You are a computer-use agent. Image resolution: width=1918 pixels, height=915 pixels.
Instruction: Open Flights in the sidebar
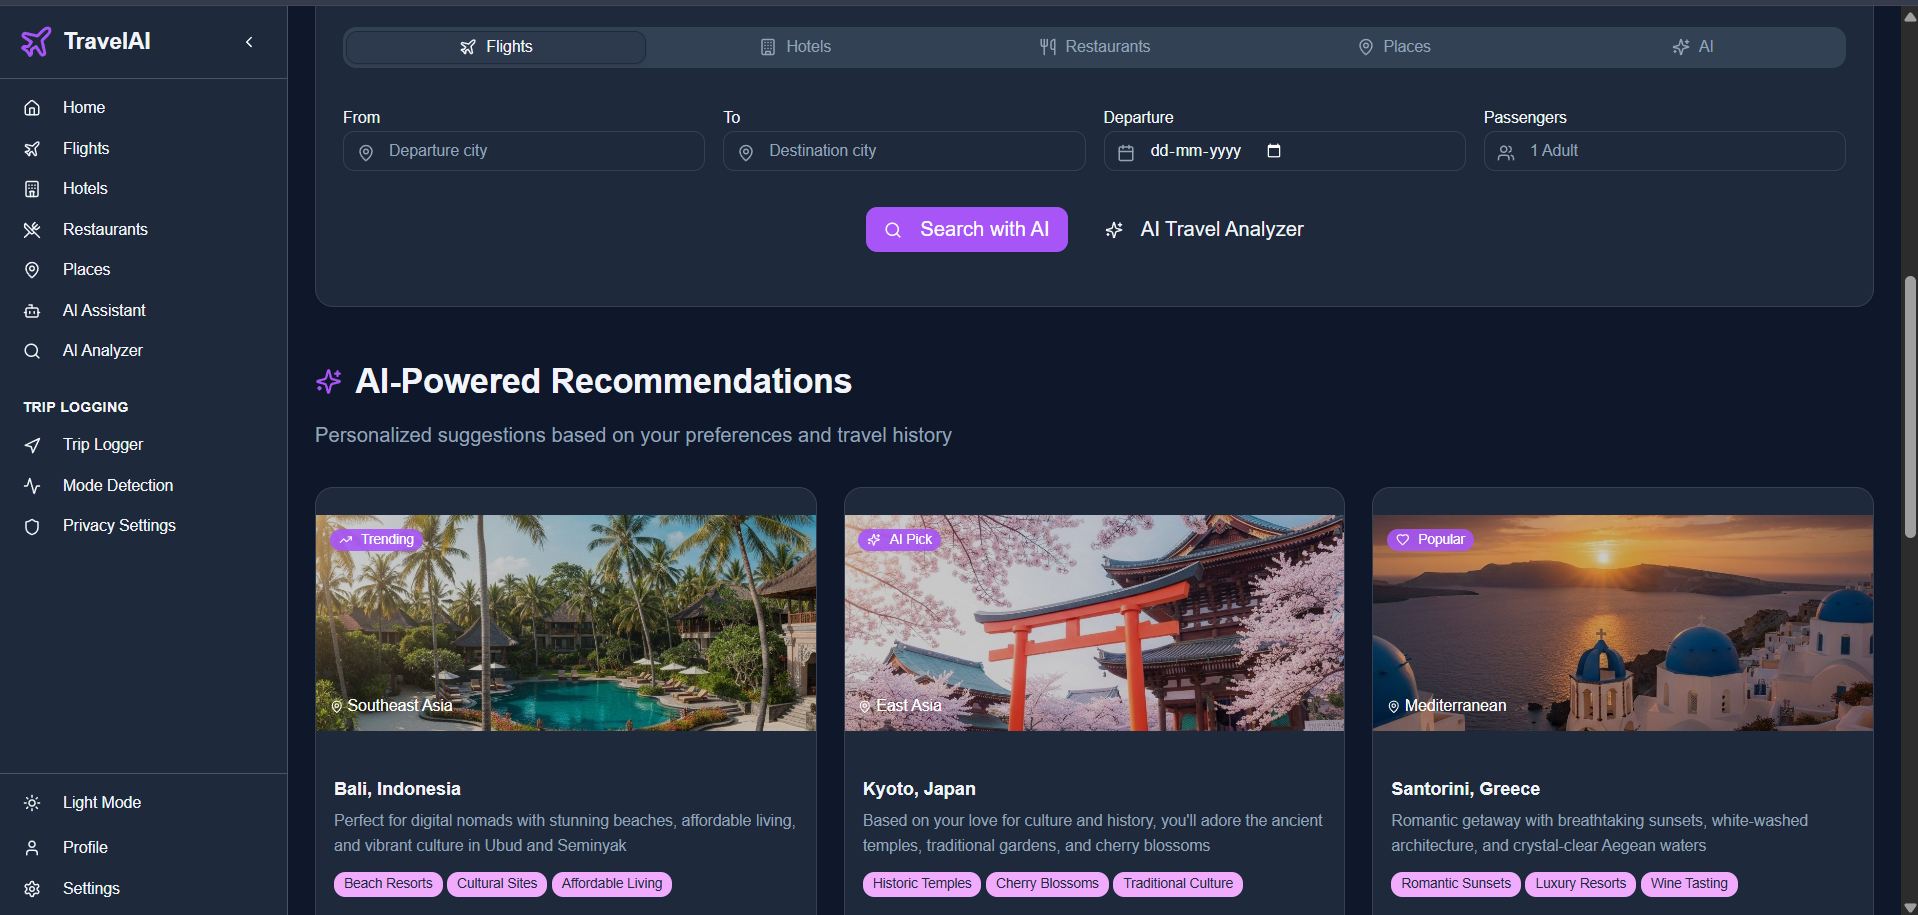(x=143, y=148)
